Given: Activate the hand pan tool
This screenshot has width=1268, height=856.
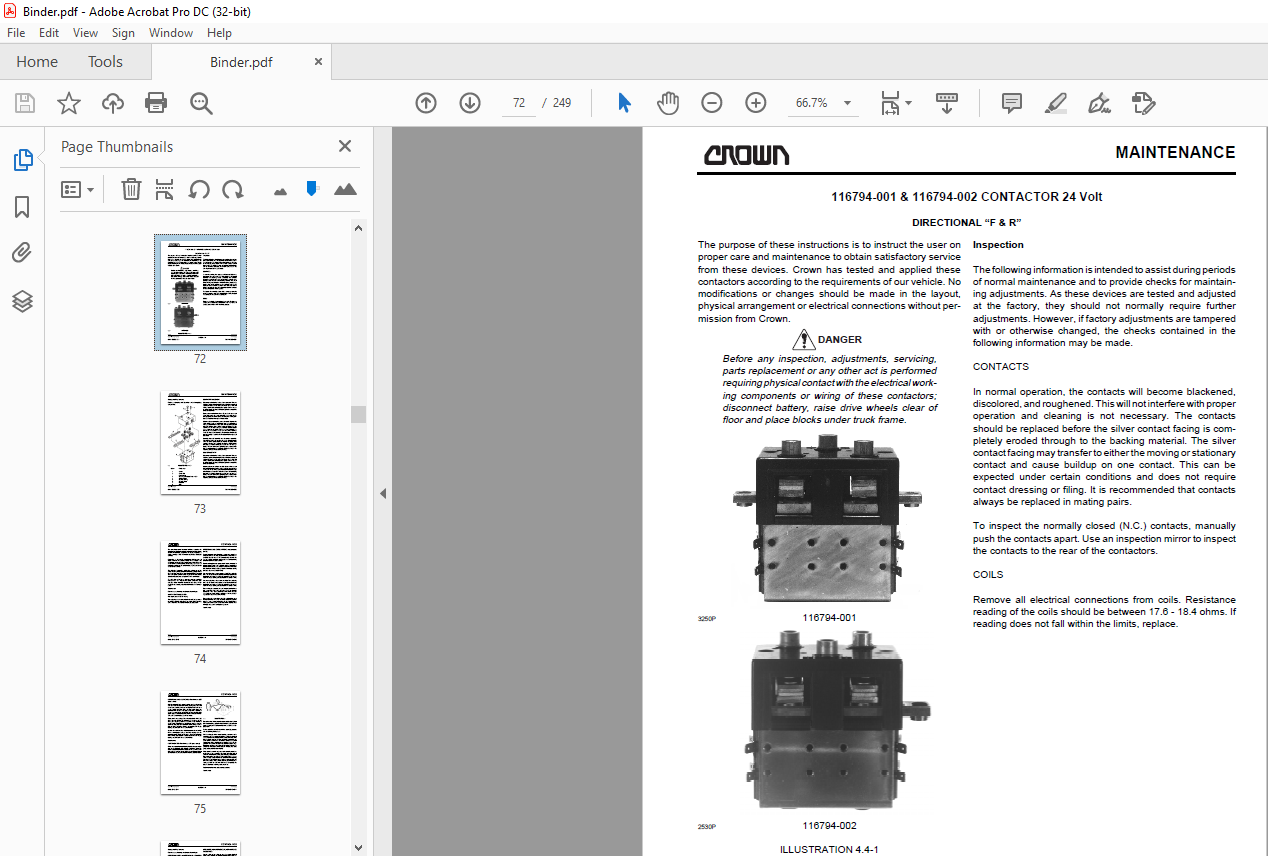Looking at the screenshot, I should [x=668, y=103].
